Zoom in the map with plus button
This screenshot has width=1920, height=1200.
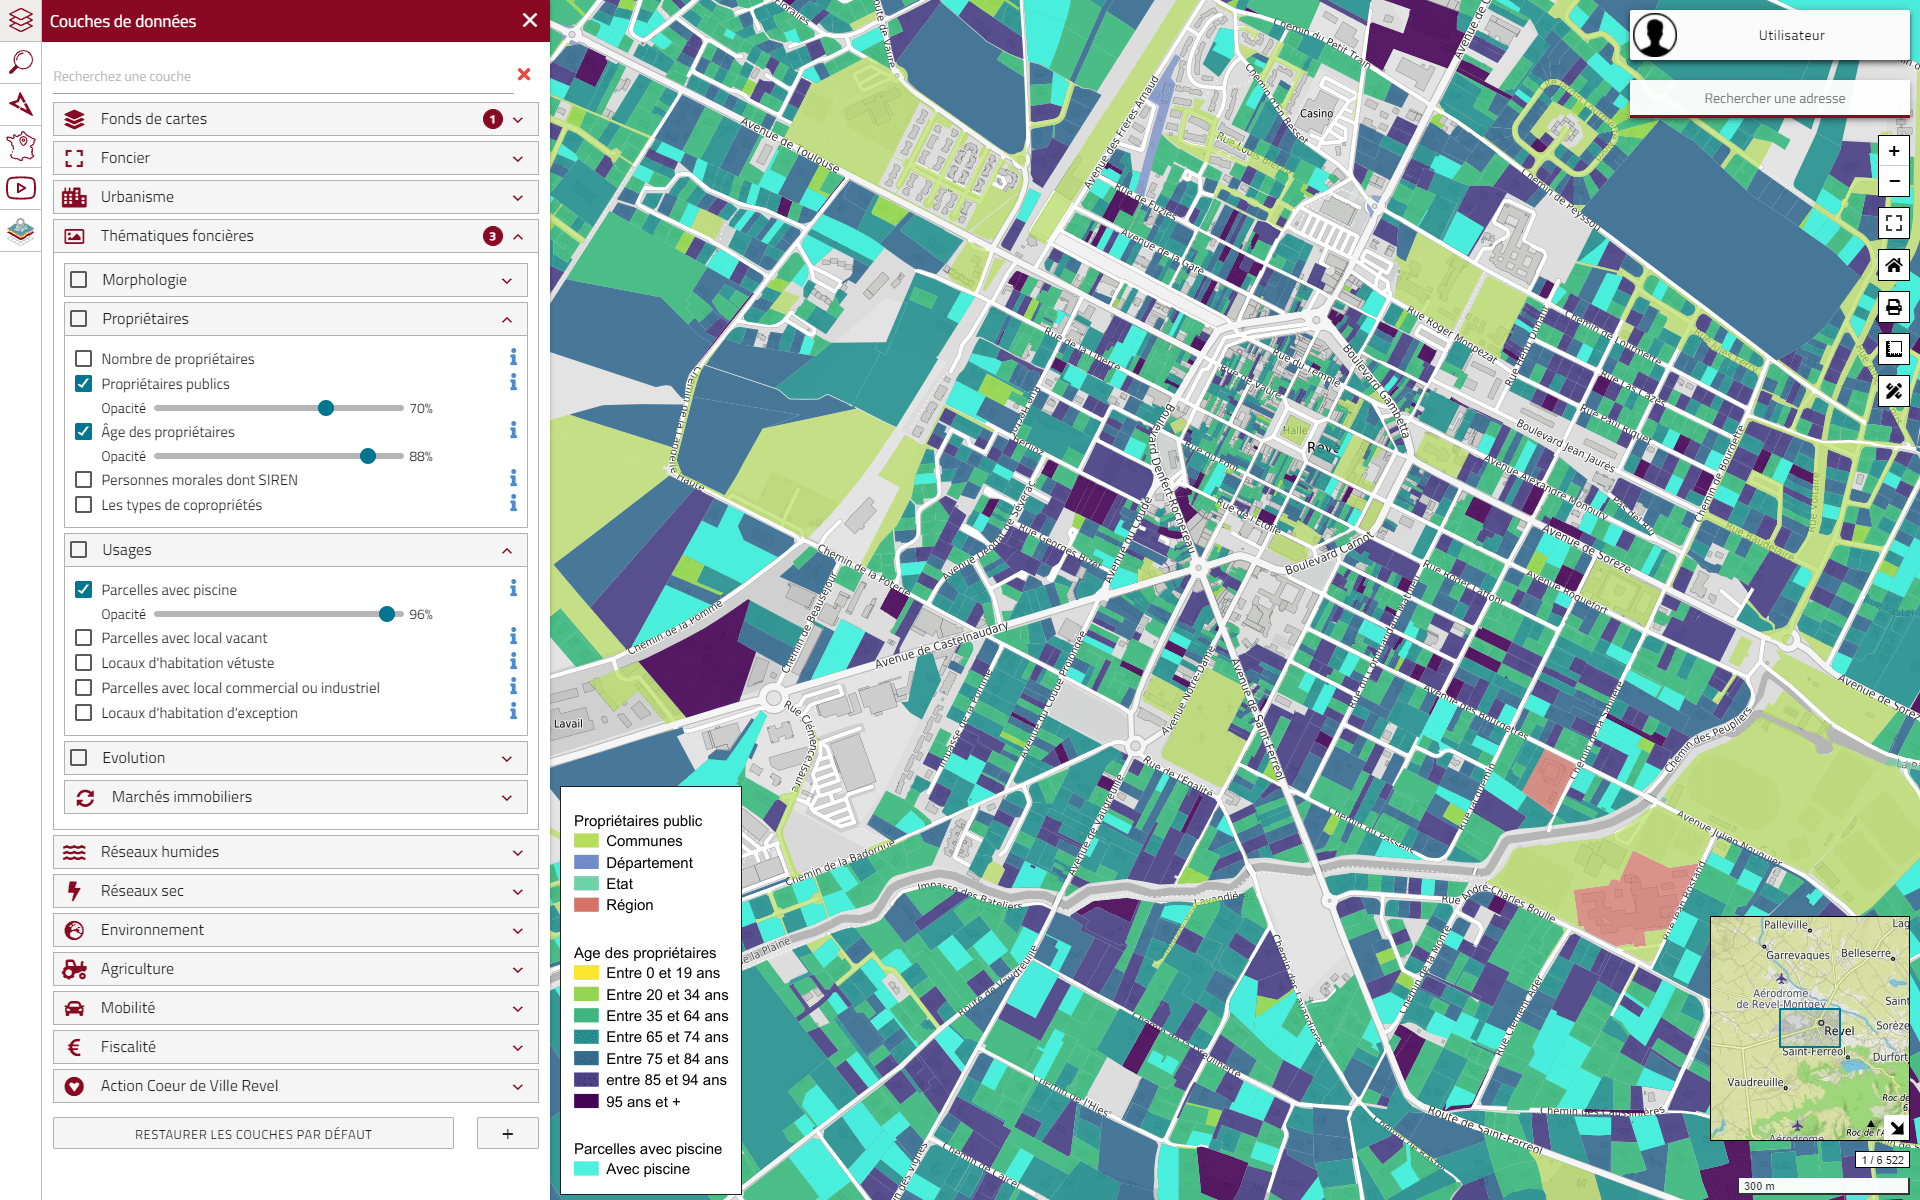tap(1894, 151)
